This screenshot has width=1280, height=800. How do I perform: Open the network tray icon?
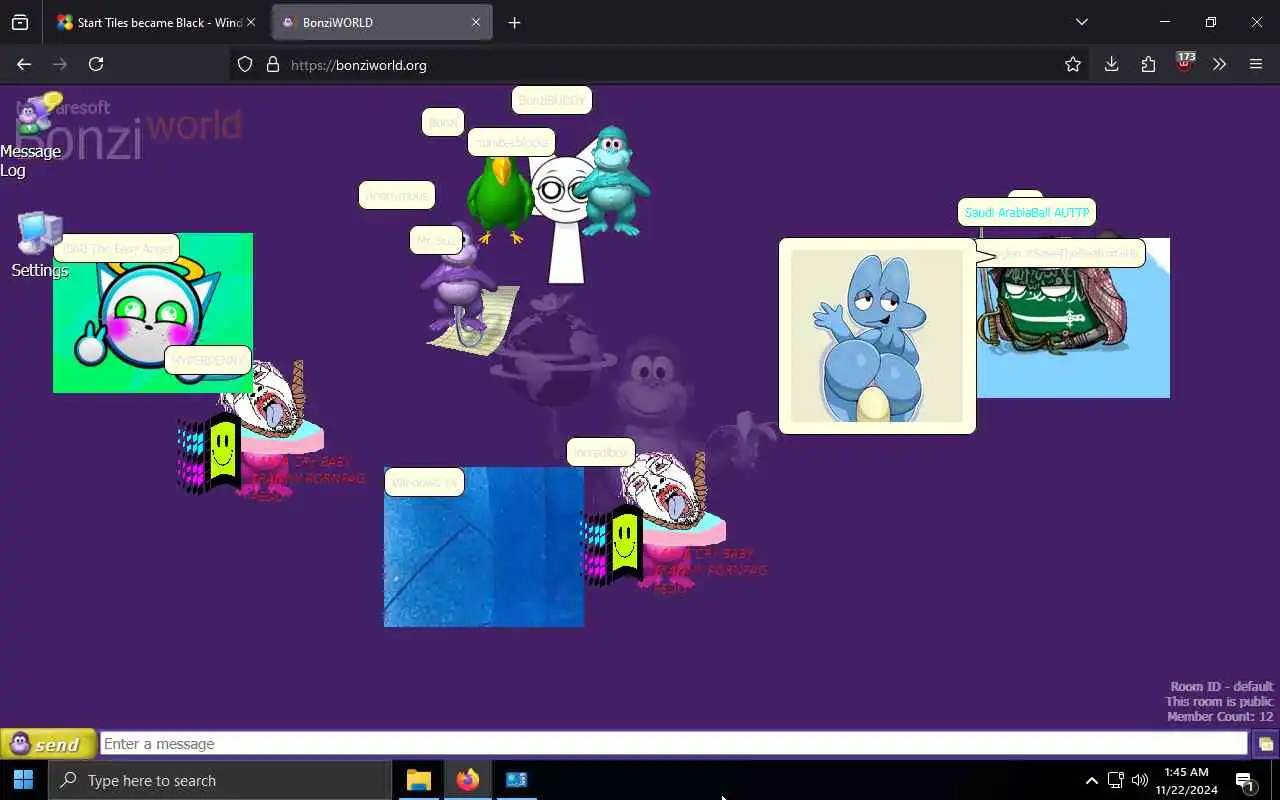(1116, 780)
